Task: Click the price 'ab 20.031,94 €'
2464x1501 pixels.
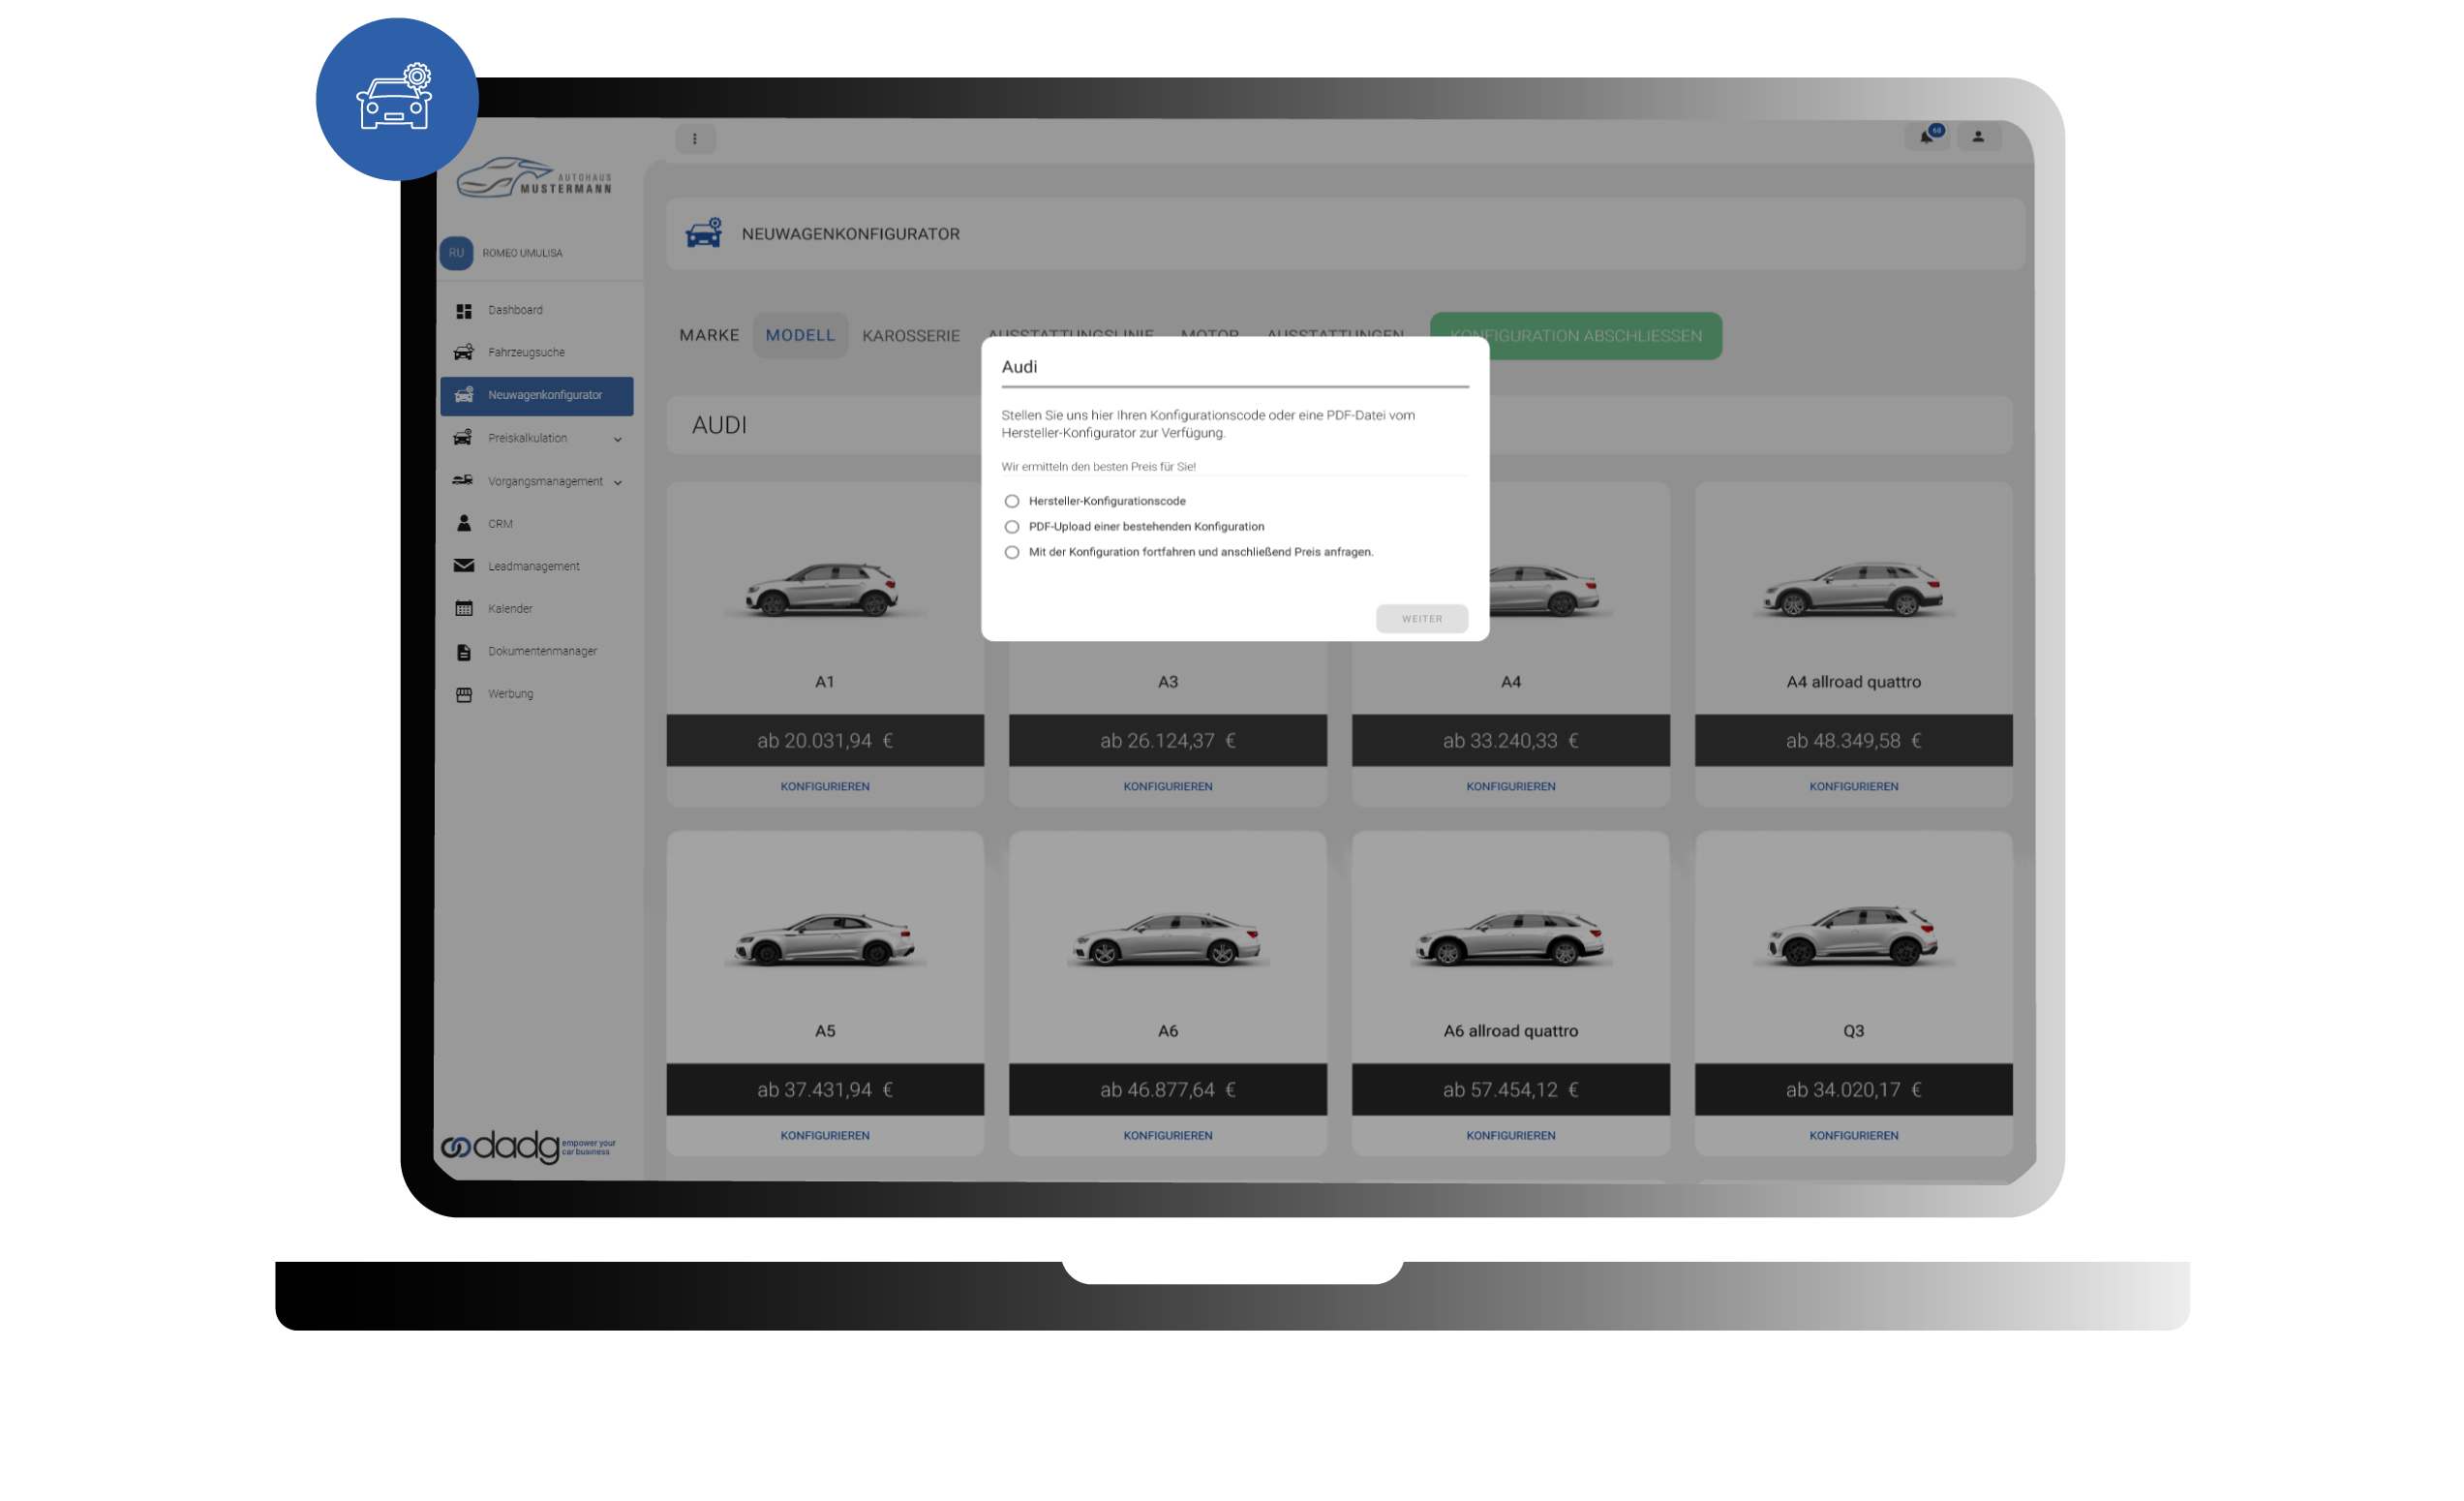Action: (x=825, y=741)
